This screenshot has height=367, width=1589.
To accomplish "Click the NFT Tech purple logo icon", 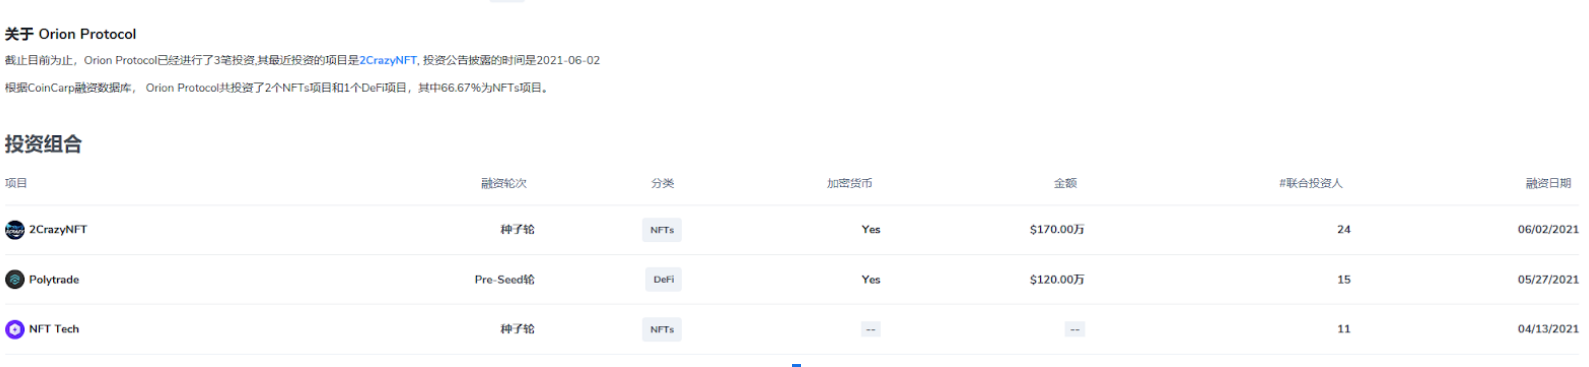I will point(15,329).
